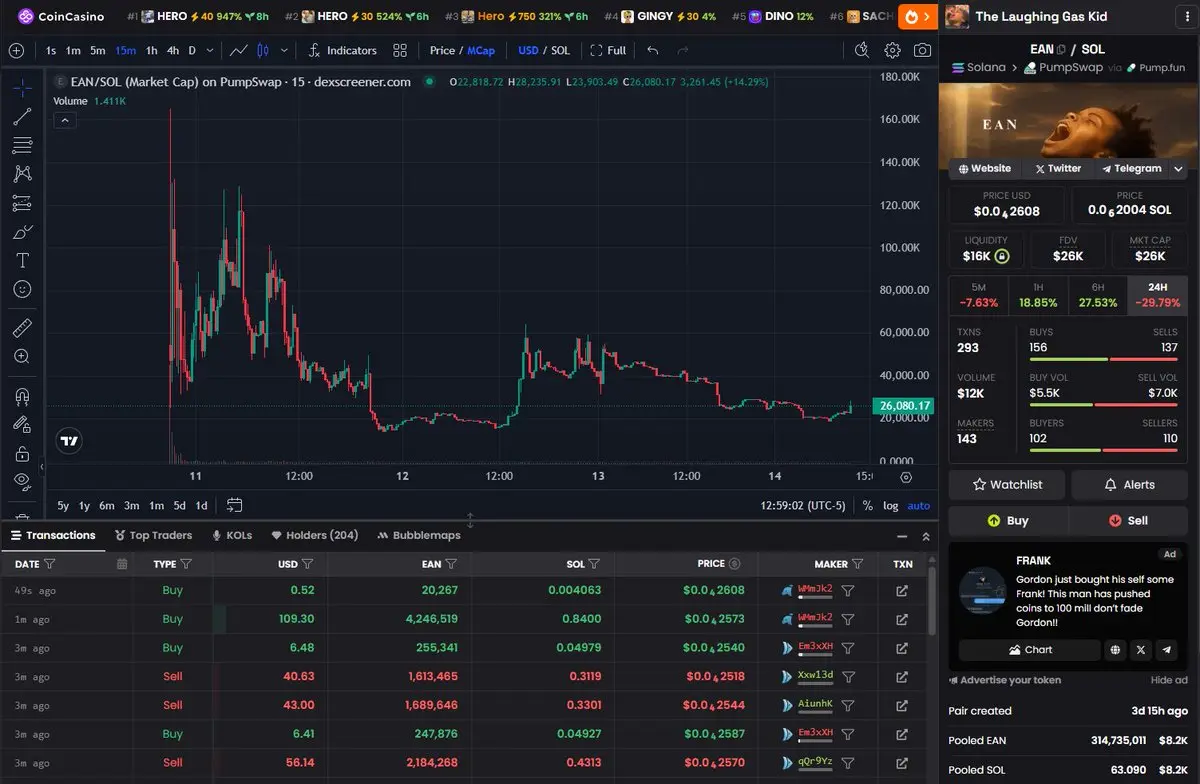
Task: Filter by maker Xxw13d funnel icon
Action: 848,676
